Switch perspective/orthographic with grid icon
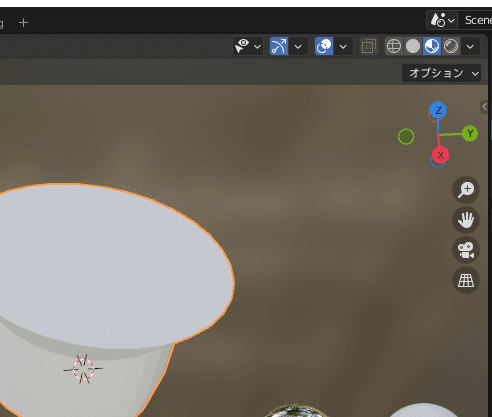This screenshot has width=492, height=417. [466, 280]
